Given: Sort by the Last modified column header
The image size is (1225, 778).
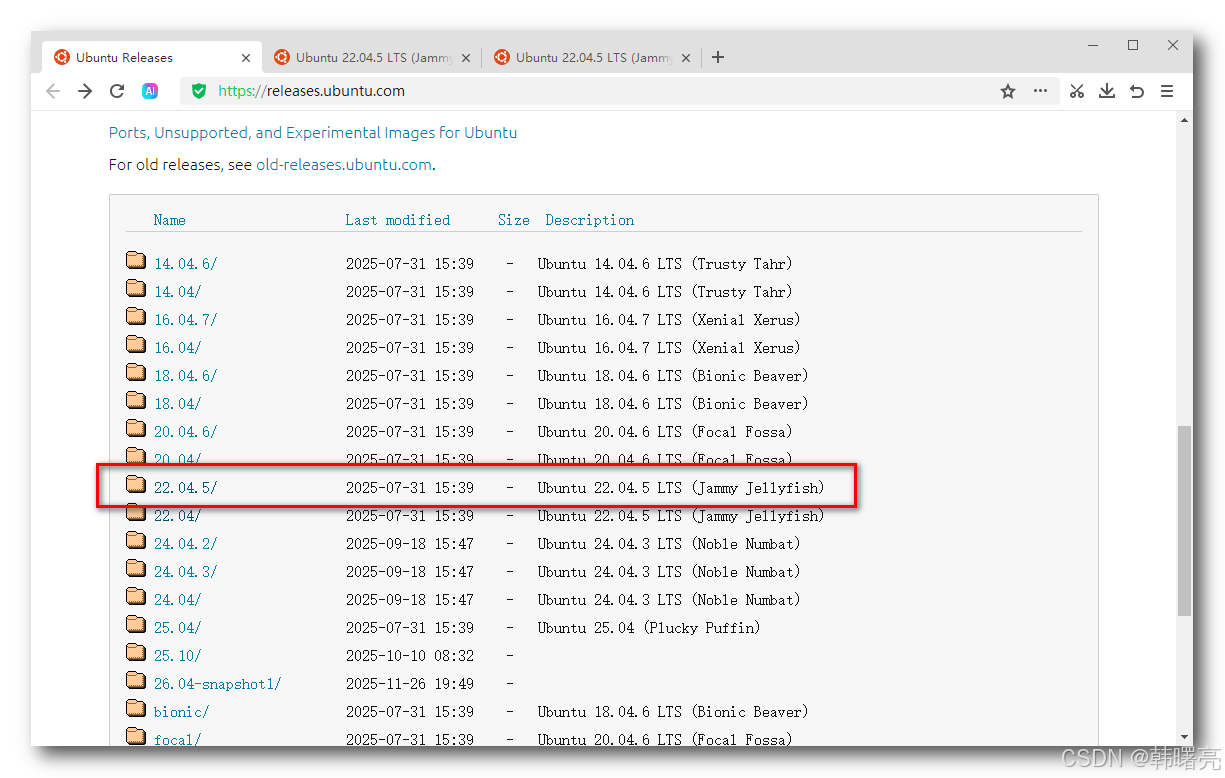Looking at the screenshot, I should point(398,220).
